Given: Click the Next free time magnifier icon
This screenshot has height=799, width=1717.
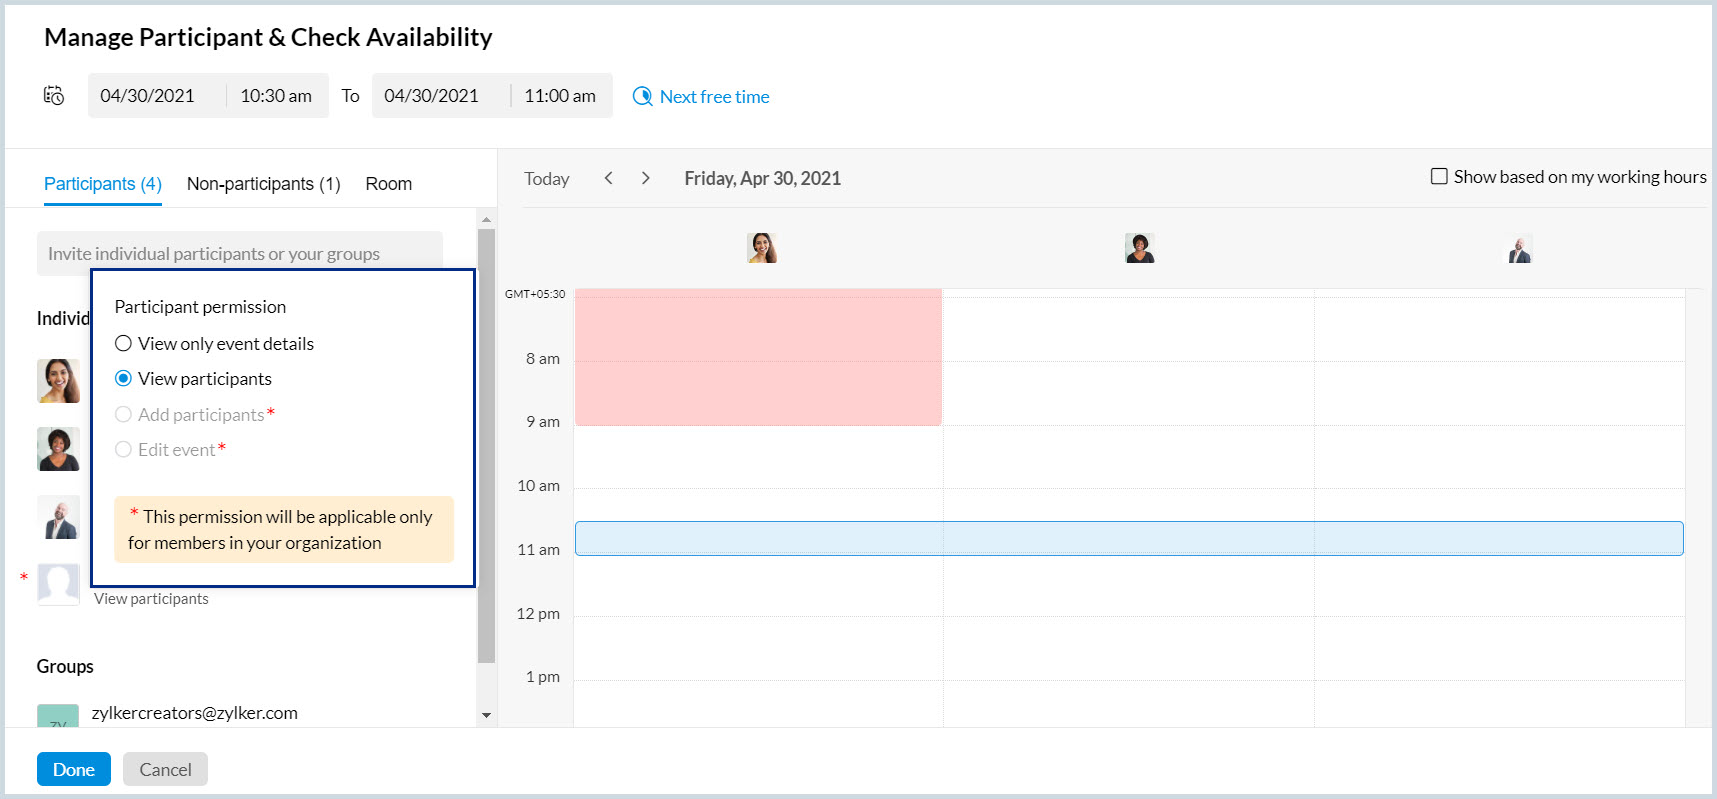Looking at the screenshot, I should (x=642, y=97).
